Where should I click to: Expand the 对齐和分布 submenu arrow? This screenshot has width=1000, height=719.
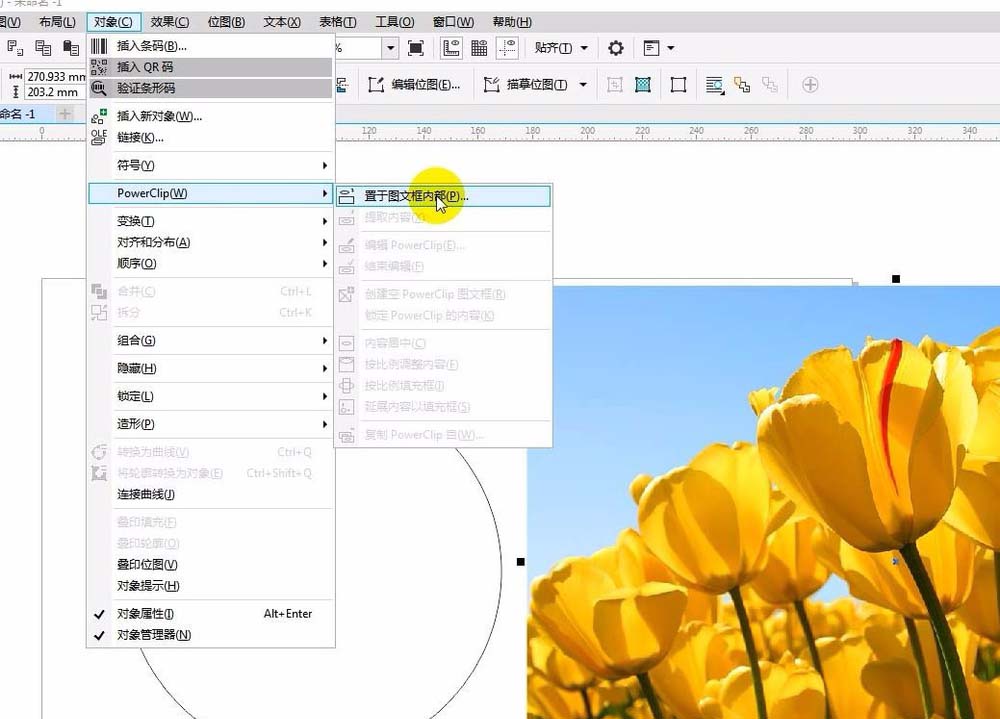[325, 242]
